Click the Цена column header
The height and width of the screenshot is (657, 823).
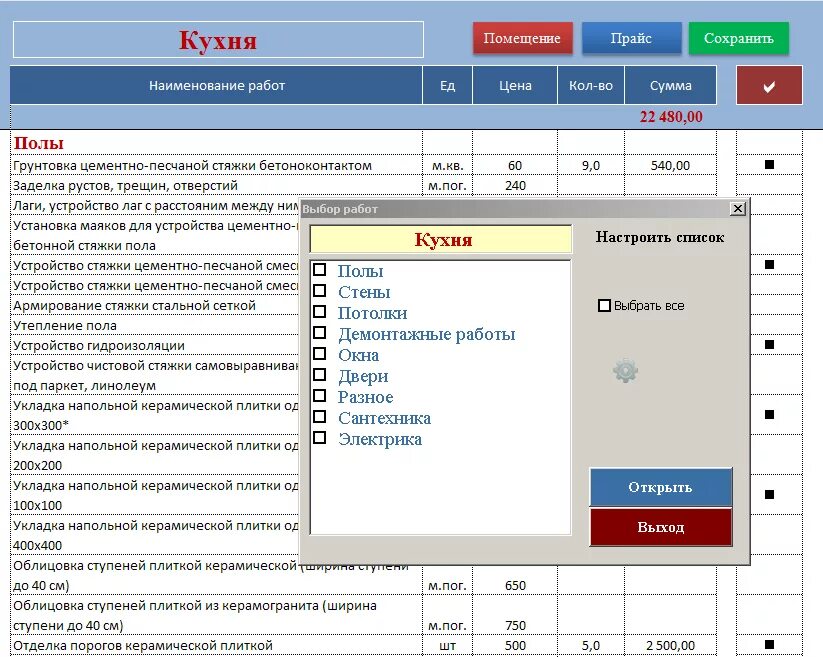[x=515, y=85]
